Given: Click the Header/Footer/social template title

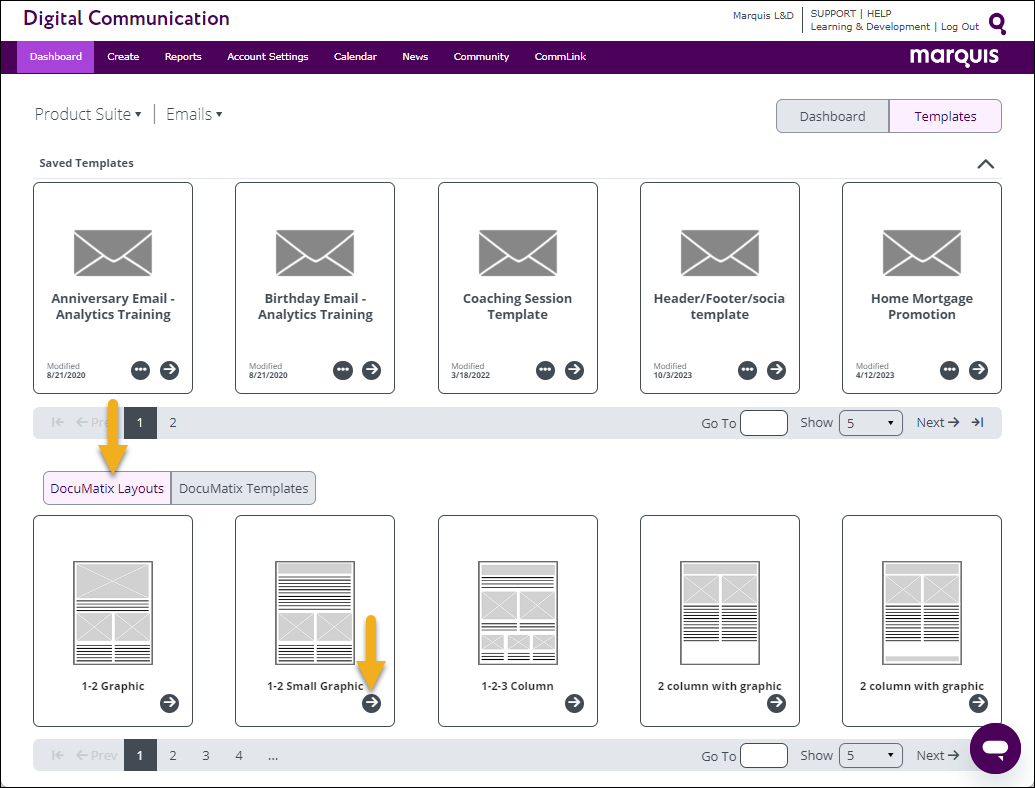Looking at the screenshot, I should click(719, 306).
